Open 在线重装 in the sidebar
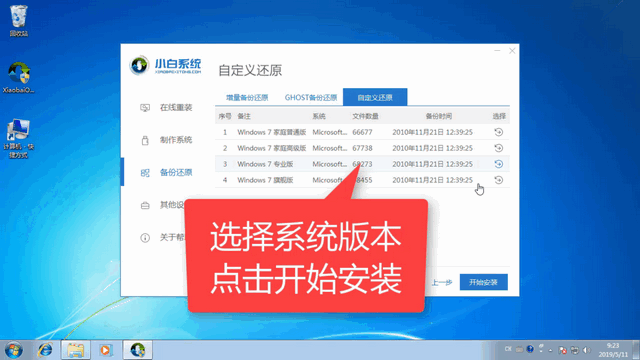Viewport: 640px width, 360px height. pyautogui.click(x=176, y=108)
